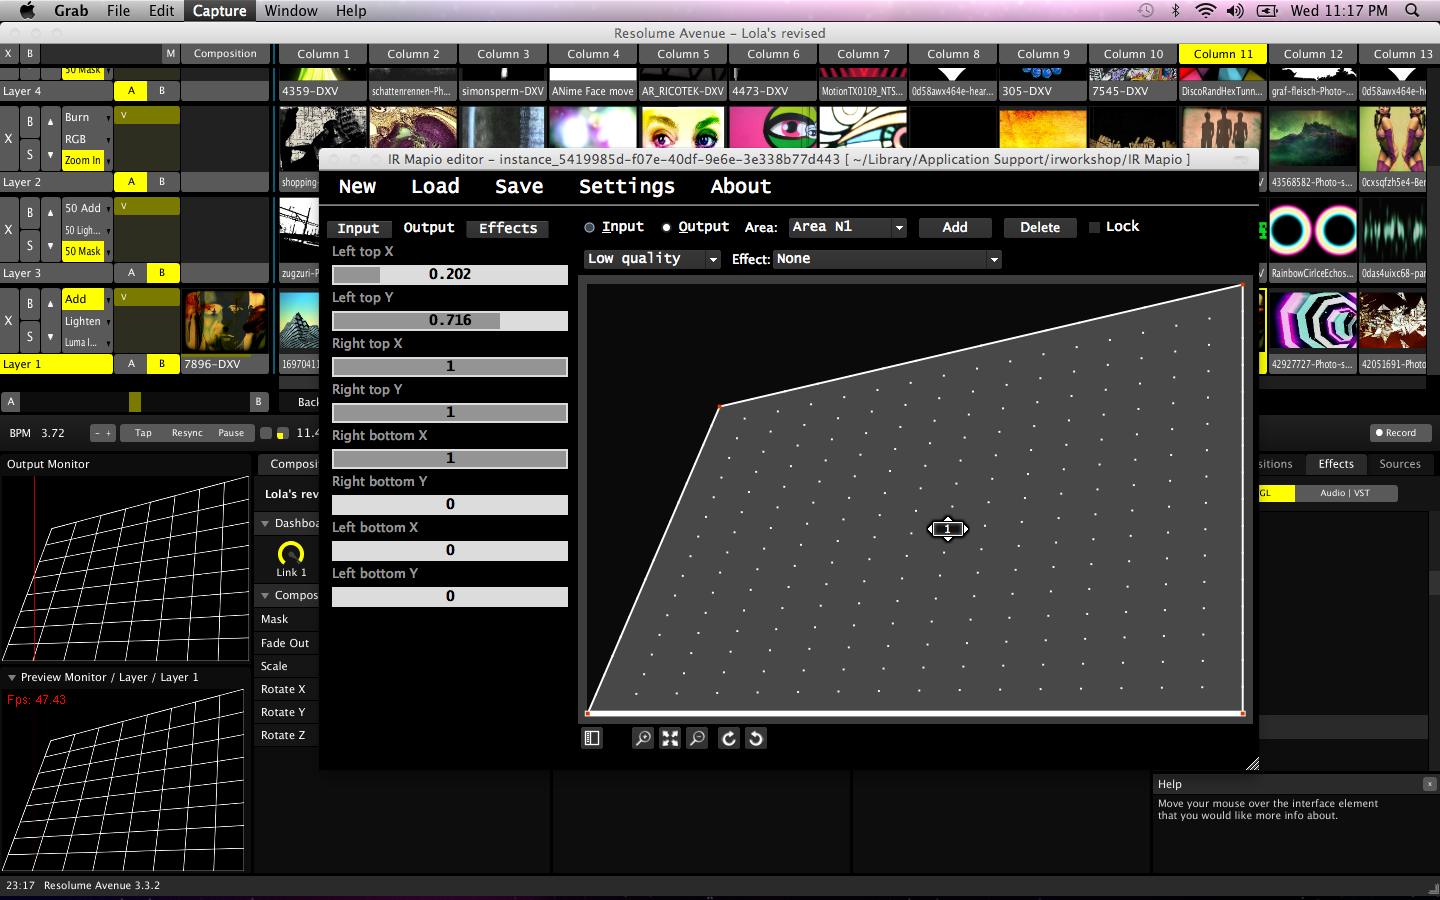Rotate the area clockwise
The width and height of the screenshot is (1440, 900).
pos(729,738)
